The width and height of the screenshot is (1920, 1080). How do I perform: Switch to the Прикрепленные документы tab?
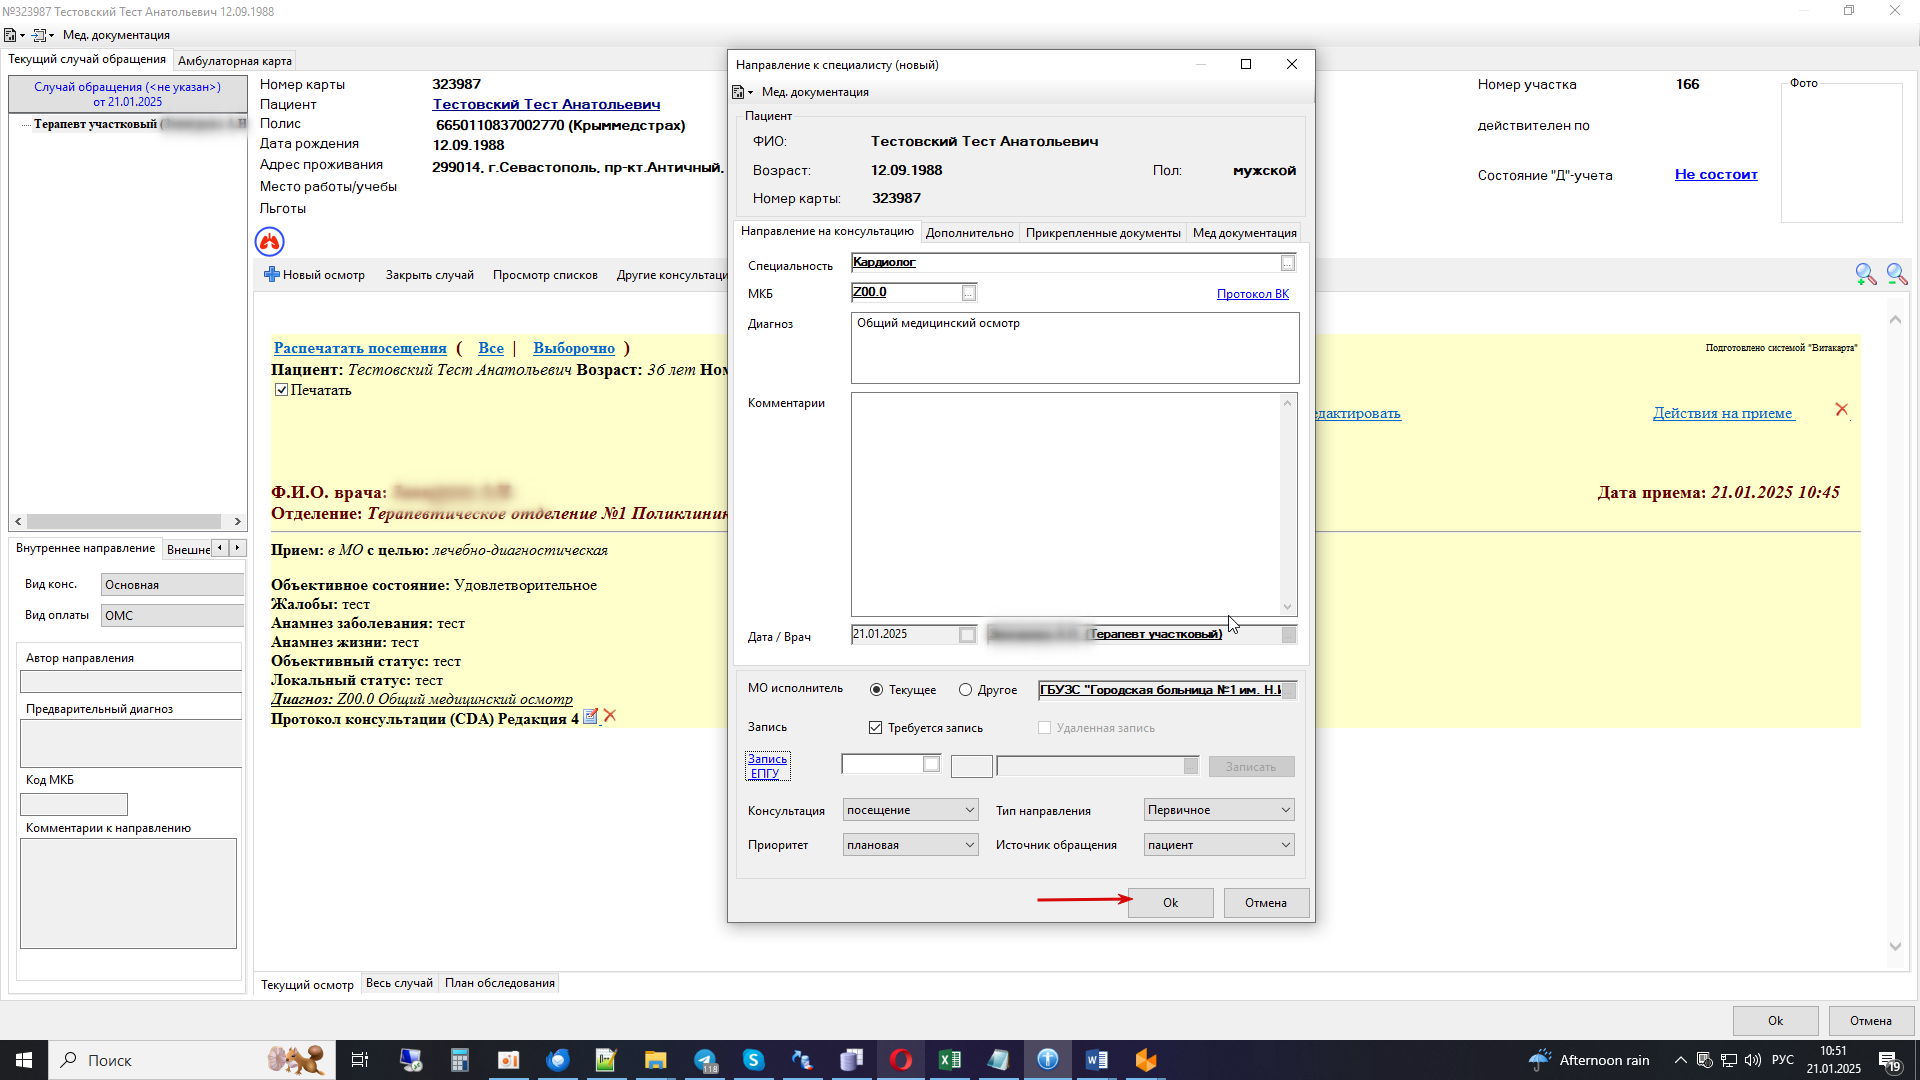pos(1103,233)
